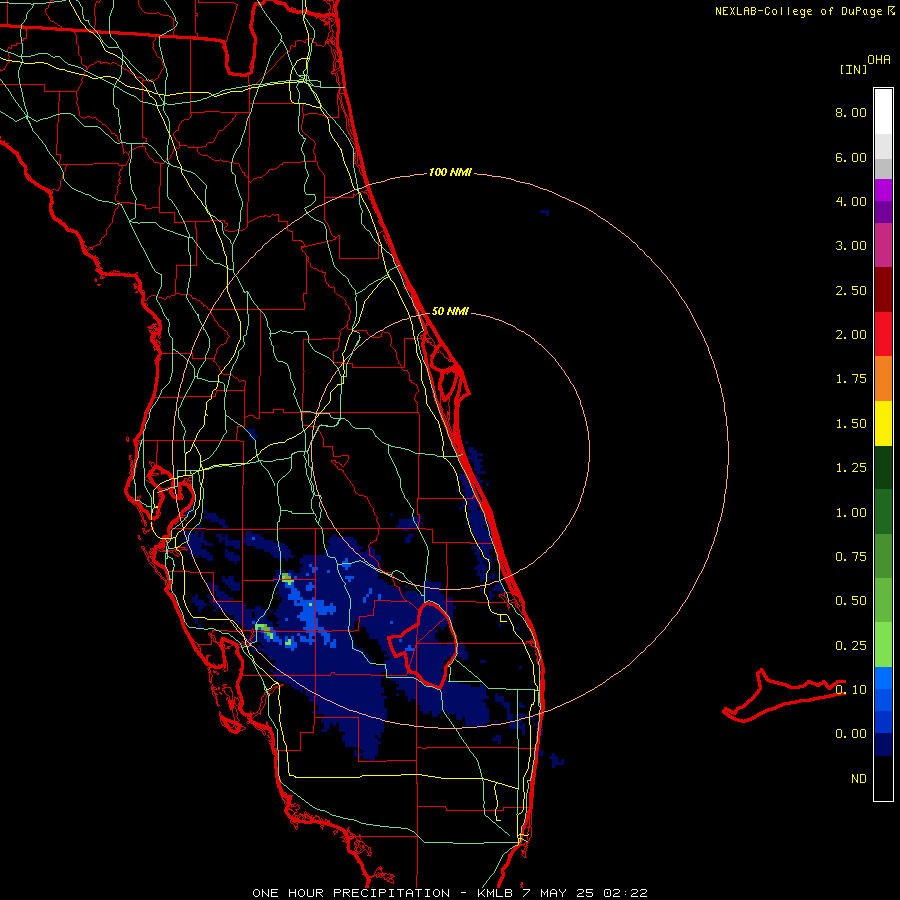
Task: Click the red-outlined island east of Florida
Action: click(x=783, y=696)
